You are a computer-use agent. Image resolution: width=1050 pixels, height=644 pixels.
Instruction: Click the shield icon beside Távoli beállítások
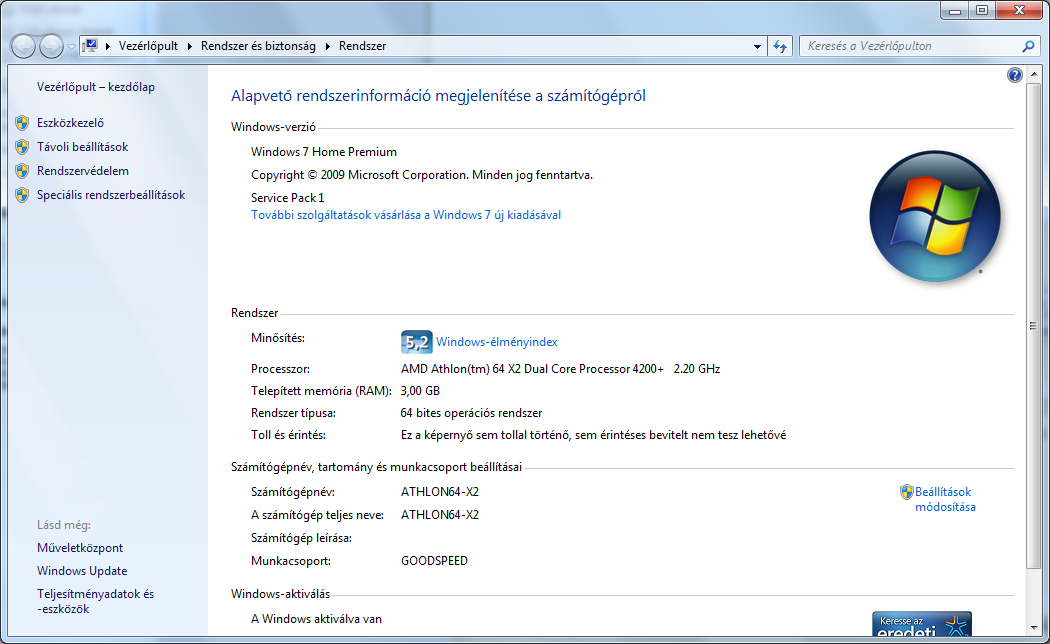click(x=22, y=147)
